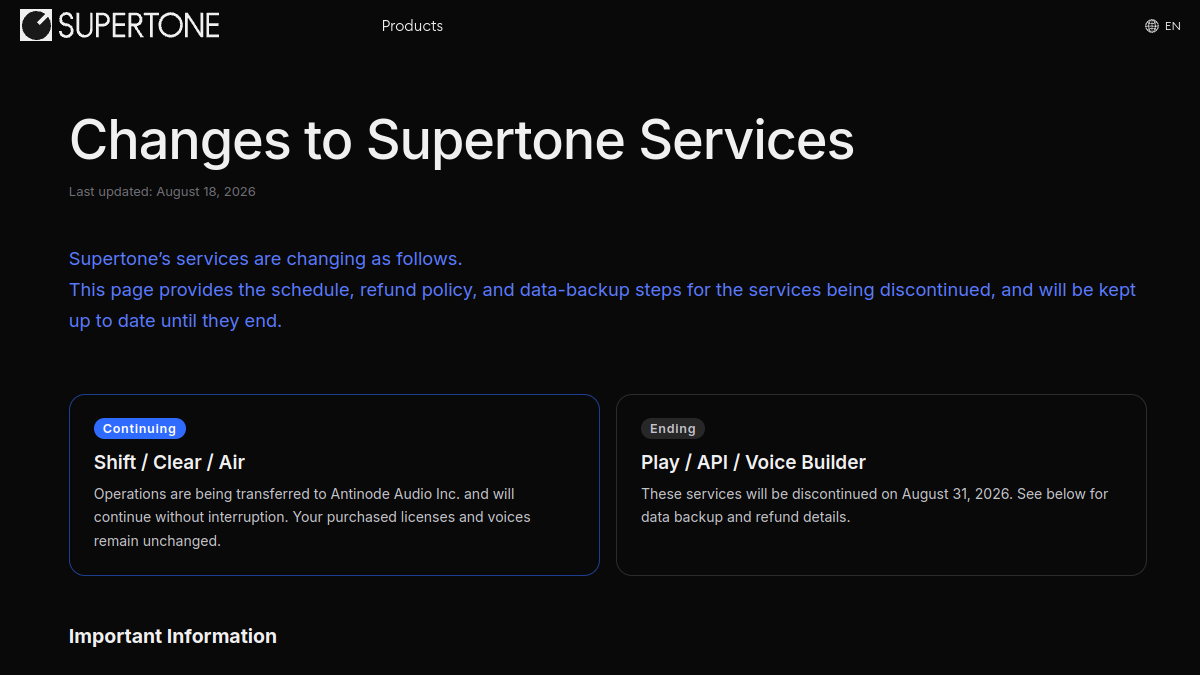Select the Play / API / Voice Builder heading

click(753, 462)
